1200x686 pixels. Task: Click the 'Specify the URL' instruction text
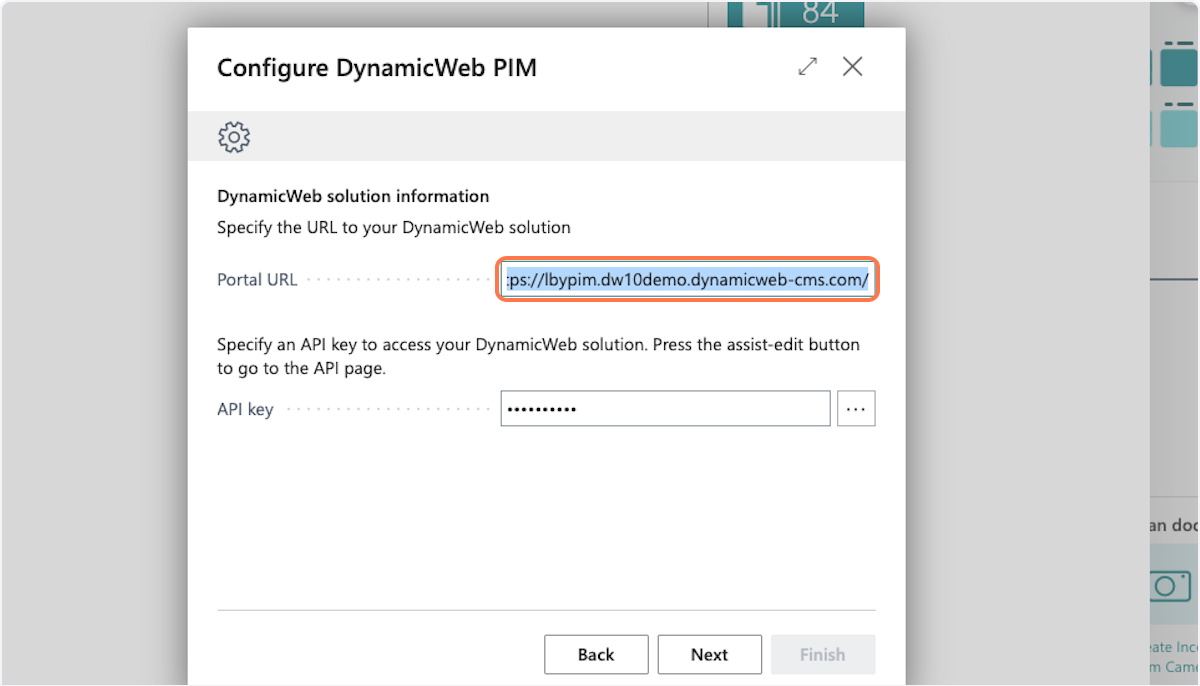pos(393,227)
